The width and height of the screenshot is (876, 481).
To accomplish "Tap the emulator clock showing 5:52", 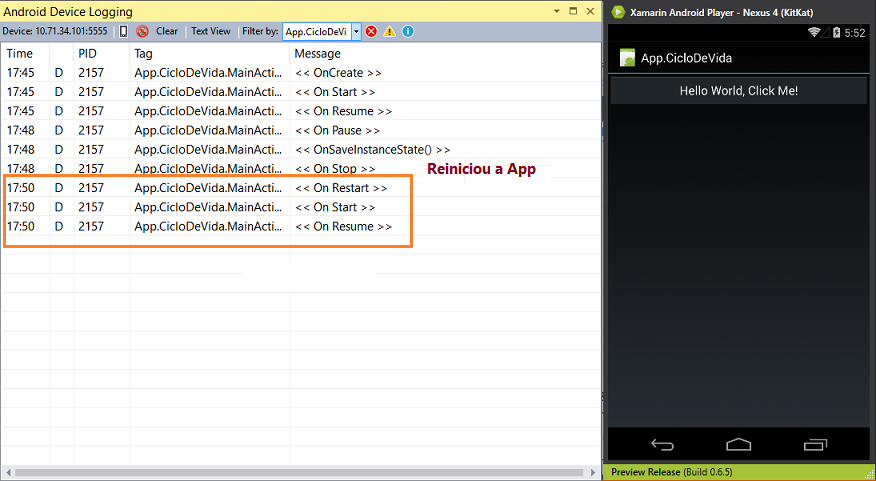I will [x=855, y=33].
